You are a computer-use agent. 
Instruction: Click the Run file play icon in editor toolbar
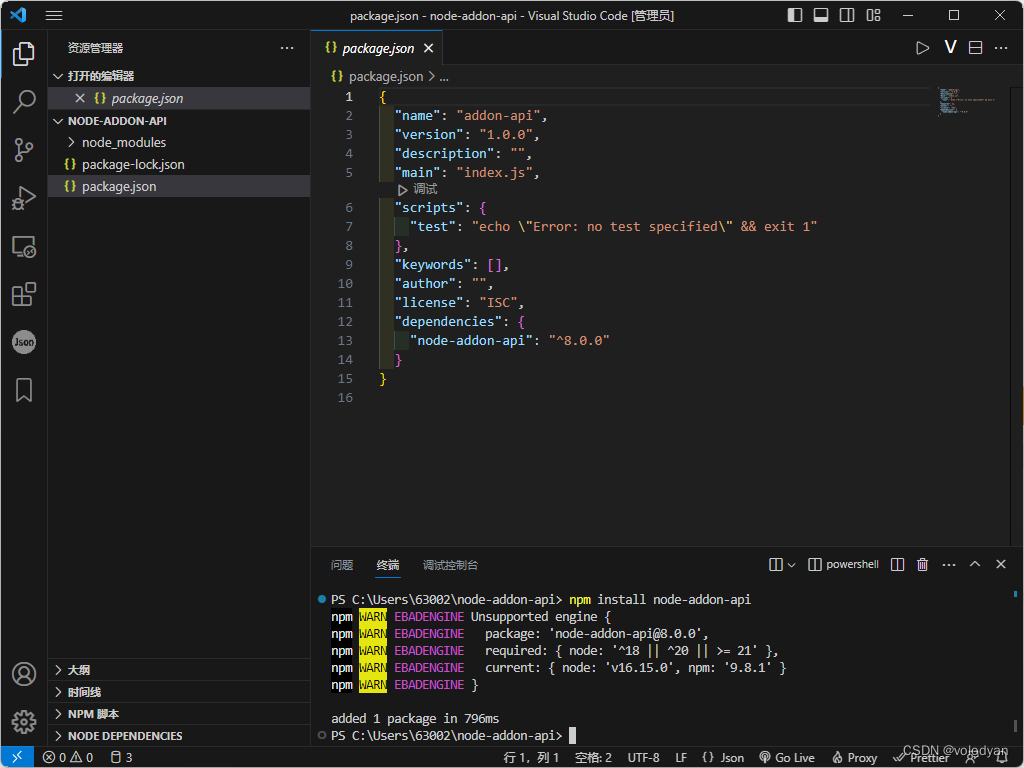coord(922,48)
